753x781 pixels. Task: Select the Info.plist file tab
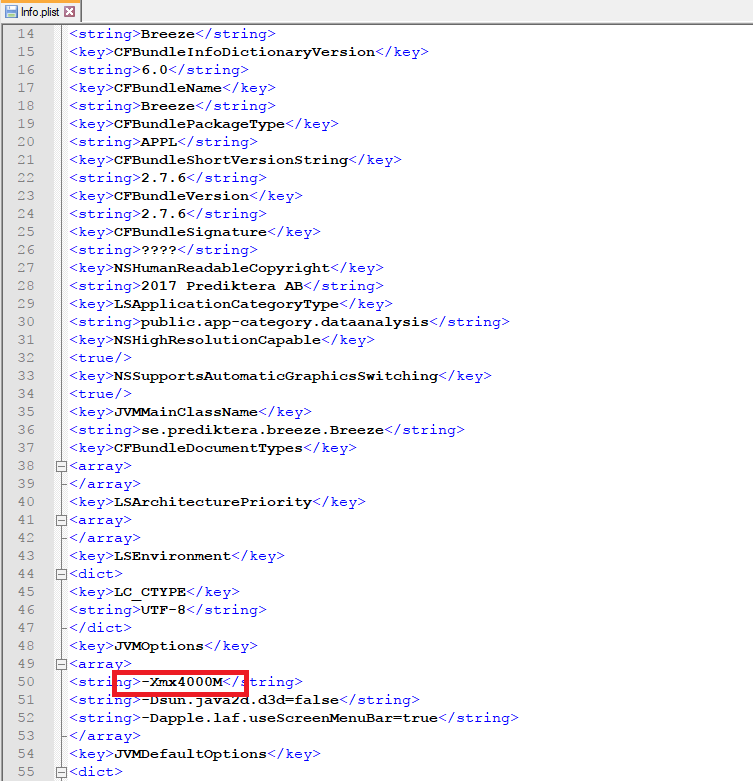point(40,12)
